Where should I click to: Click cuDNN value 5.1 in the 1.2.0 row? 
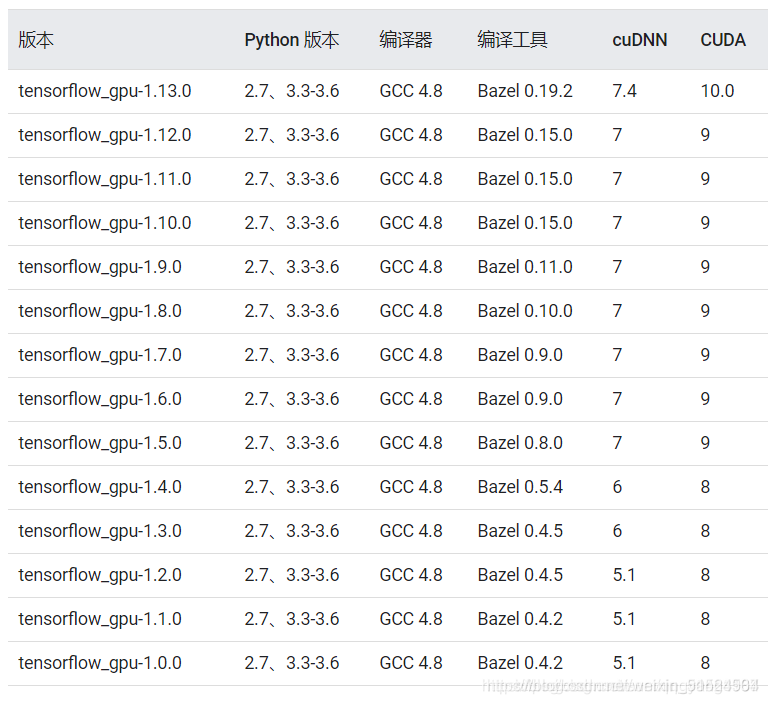point(624,575)
